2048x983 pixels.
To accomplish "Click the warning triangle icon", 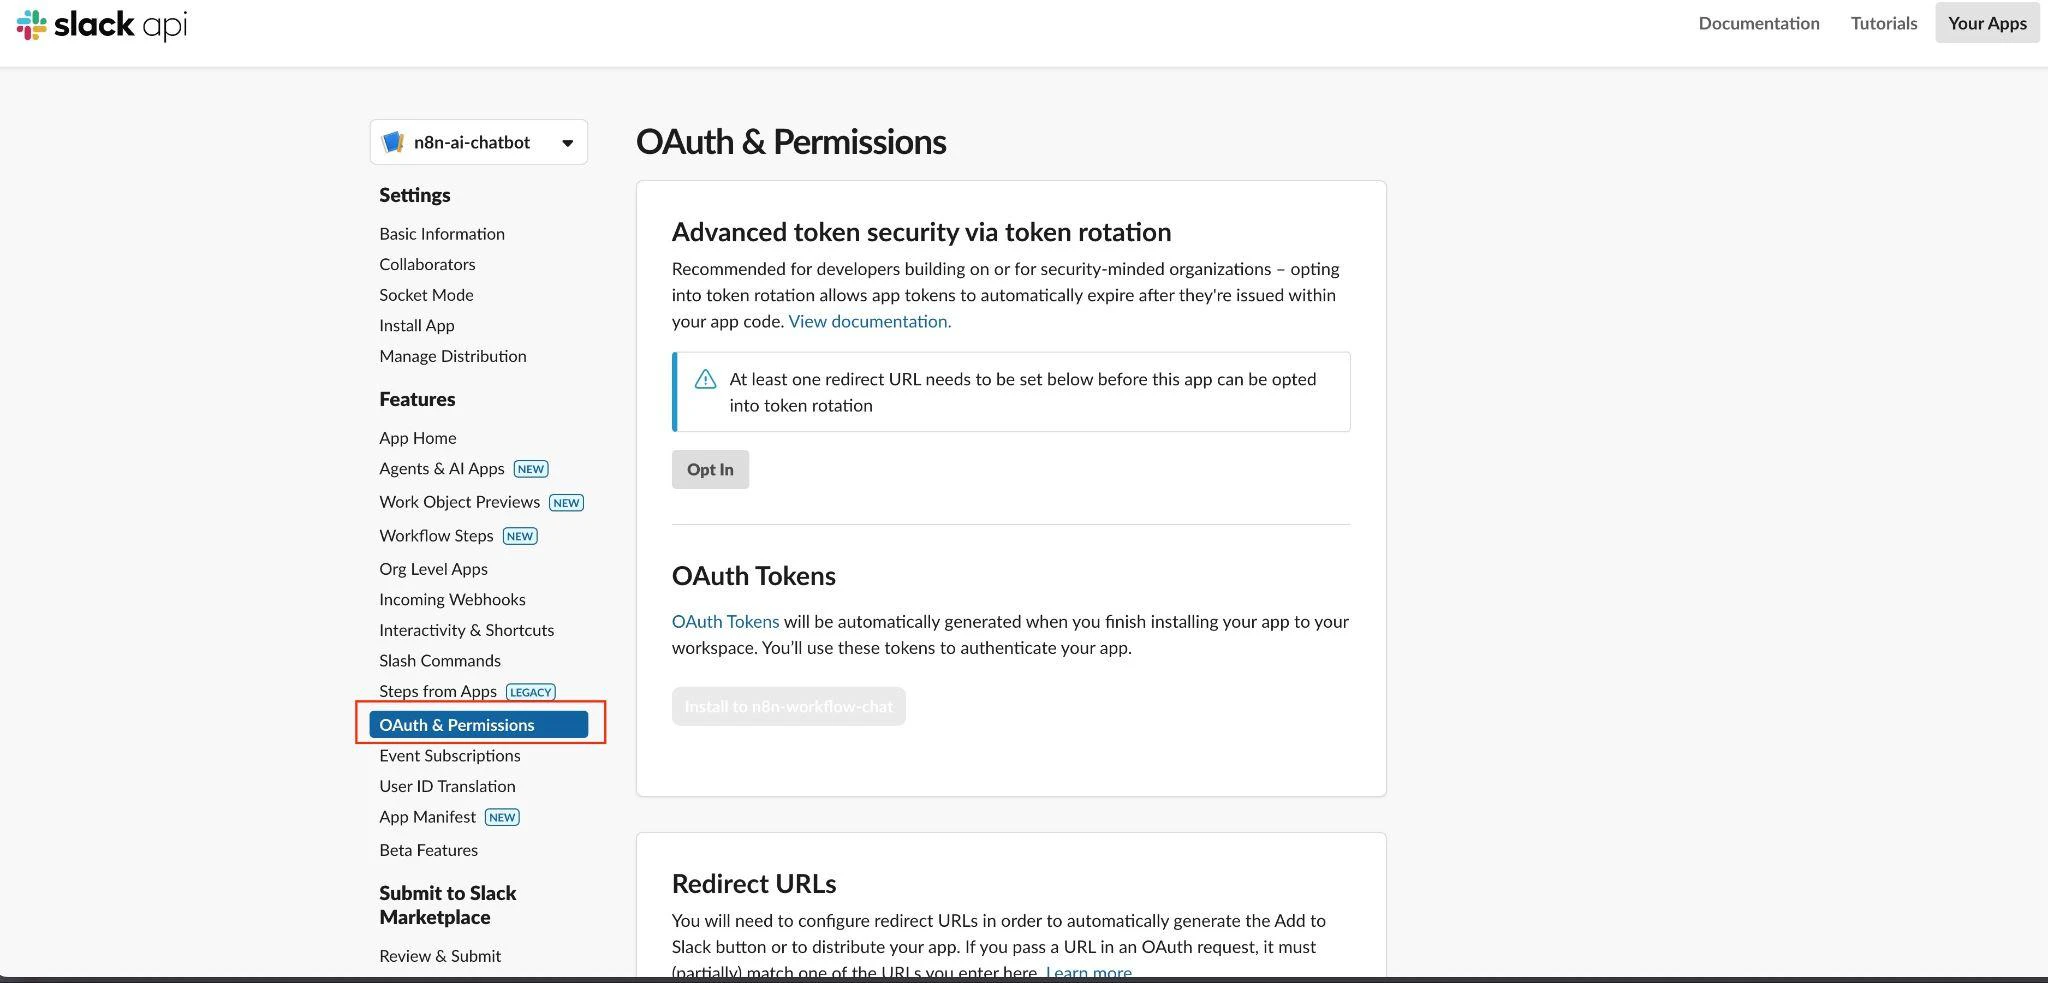I will (x=705, y=379).
